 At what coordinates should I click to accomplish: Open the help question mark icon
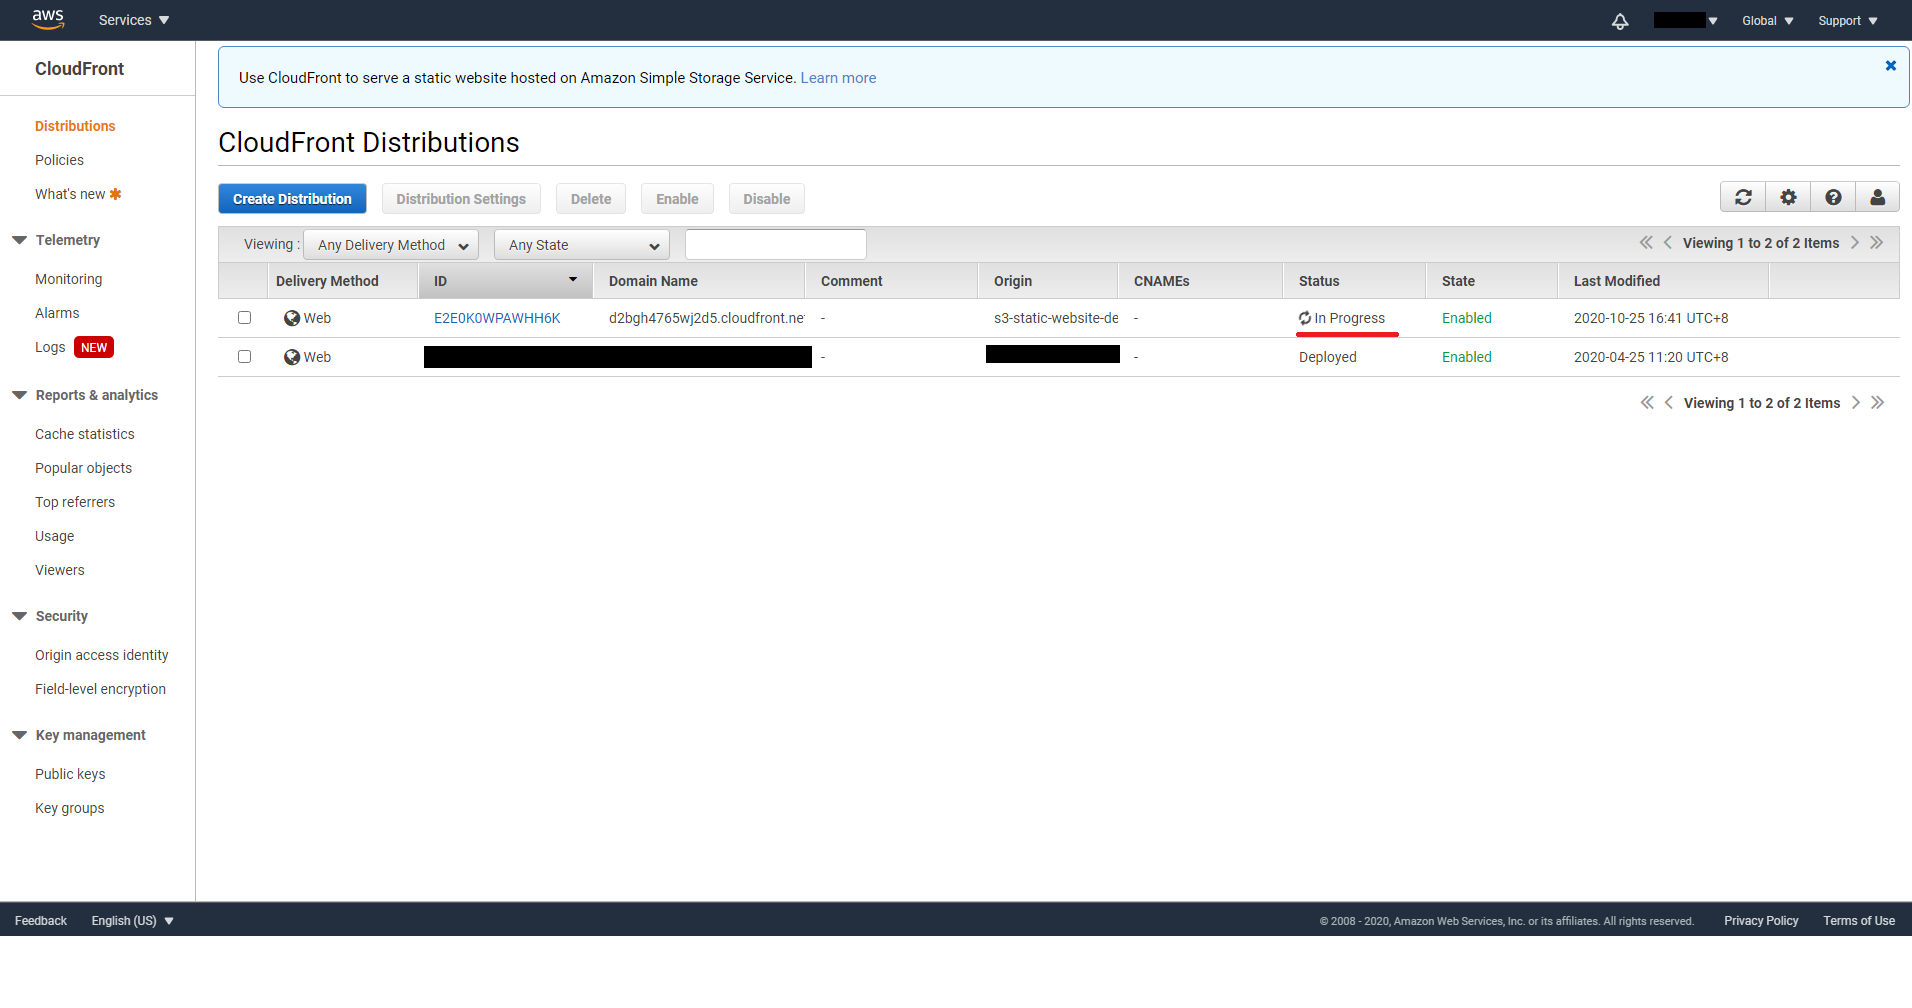pyautogui.click(x=1833, y=197)
